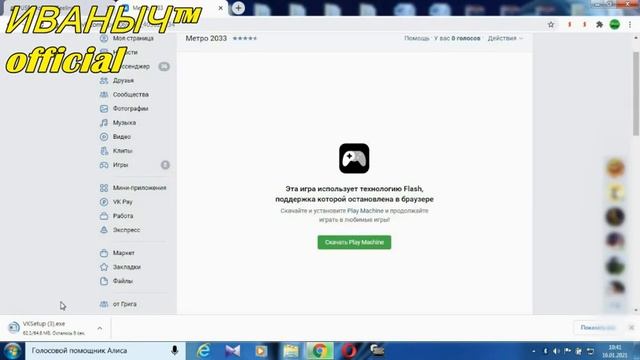Viewport: 640px width, 360px height.
Task: Open the Закладки star icon
Action: point(104,267)
